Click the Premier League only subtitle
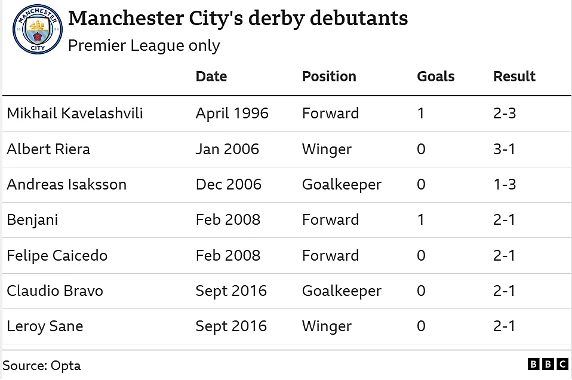This screenshot has width=572, height=380. coord(144,46)
